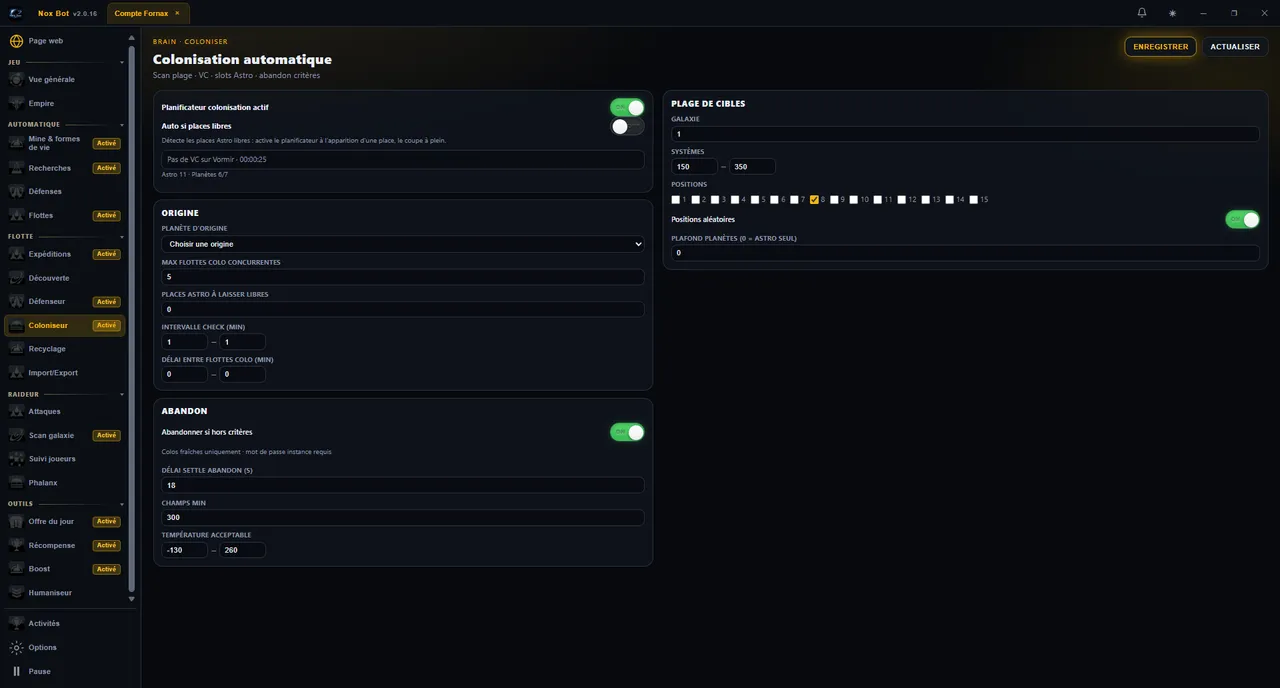
Task: Click the Empire sidebar icon
Action: click(16, 103)
